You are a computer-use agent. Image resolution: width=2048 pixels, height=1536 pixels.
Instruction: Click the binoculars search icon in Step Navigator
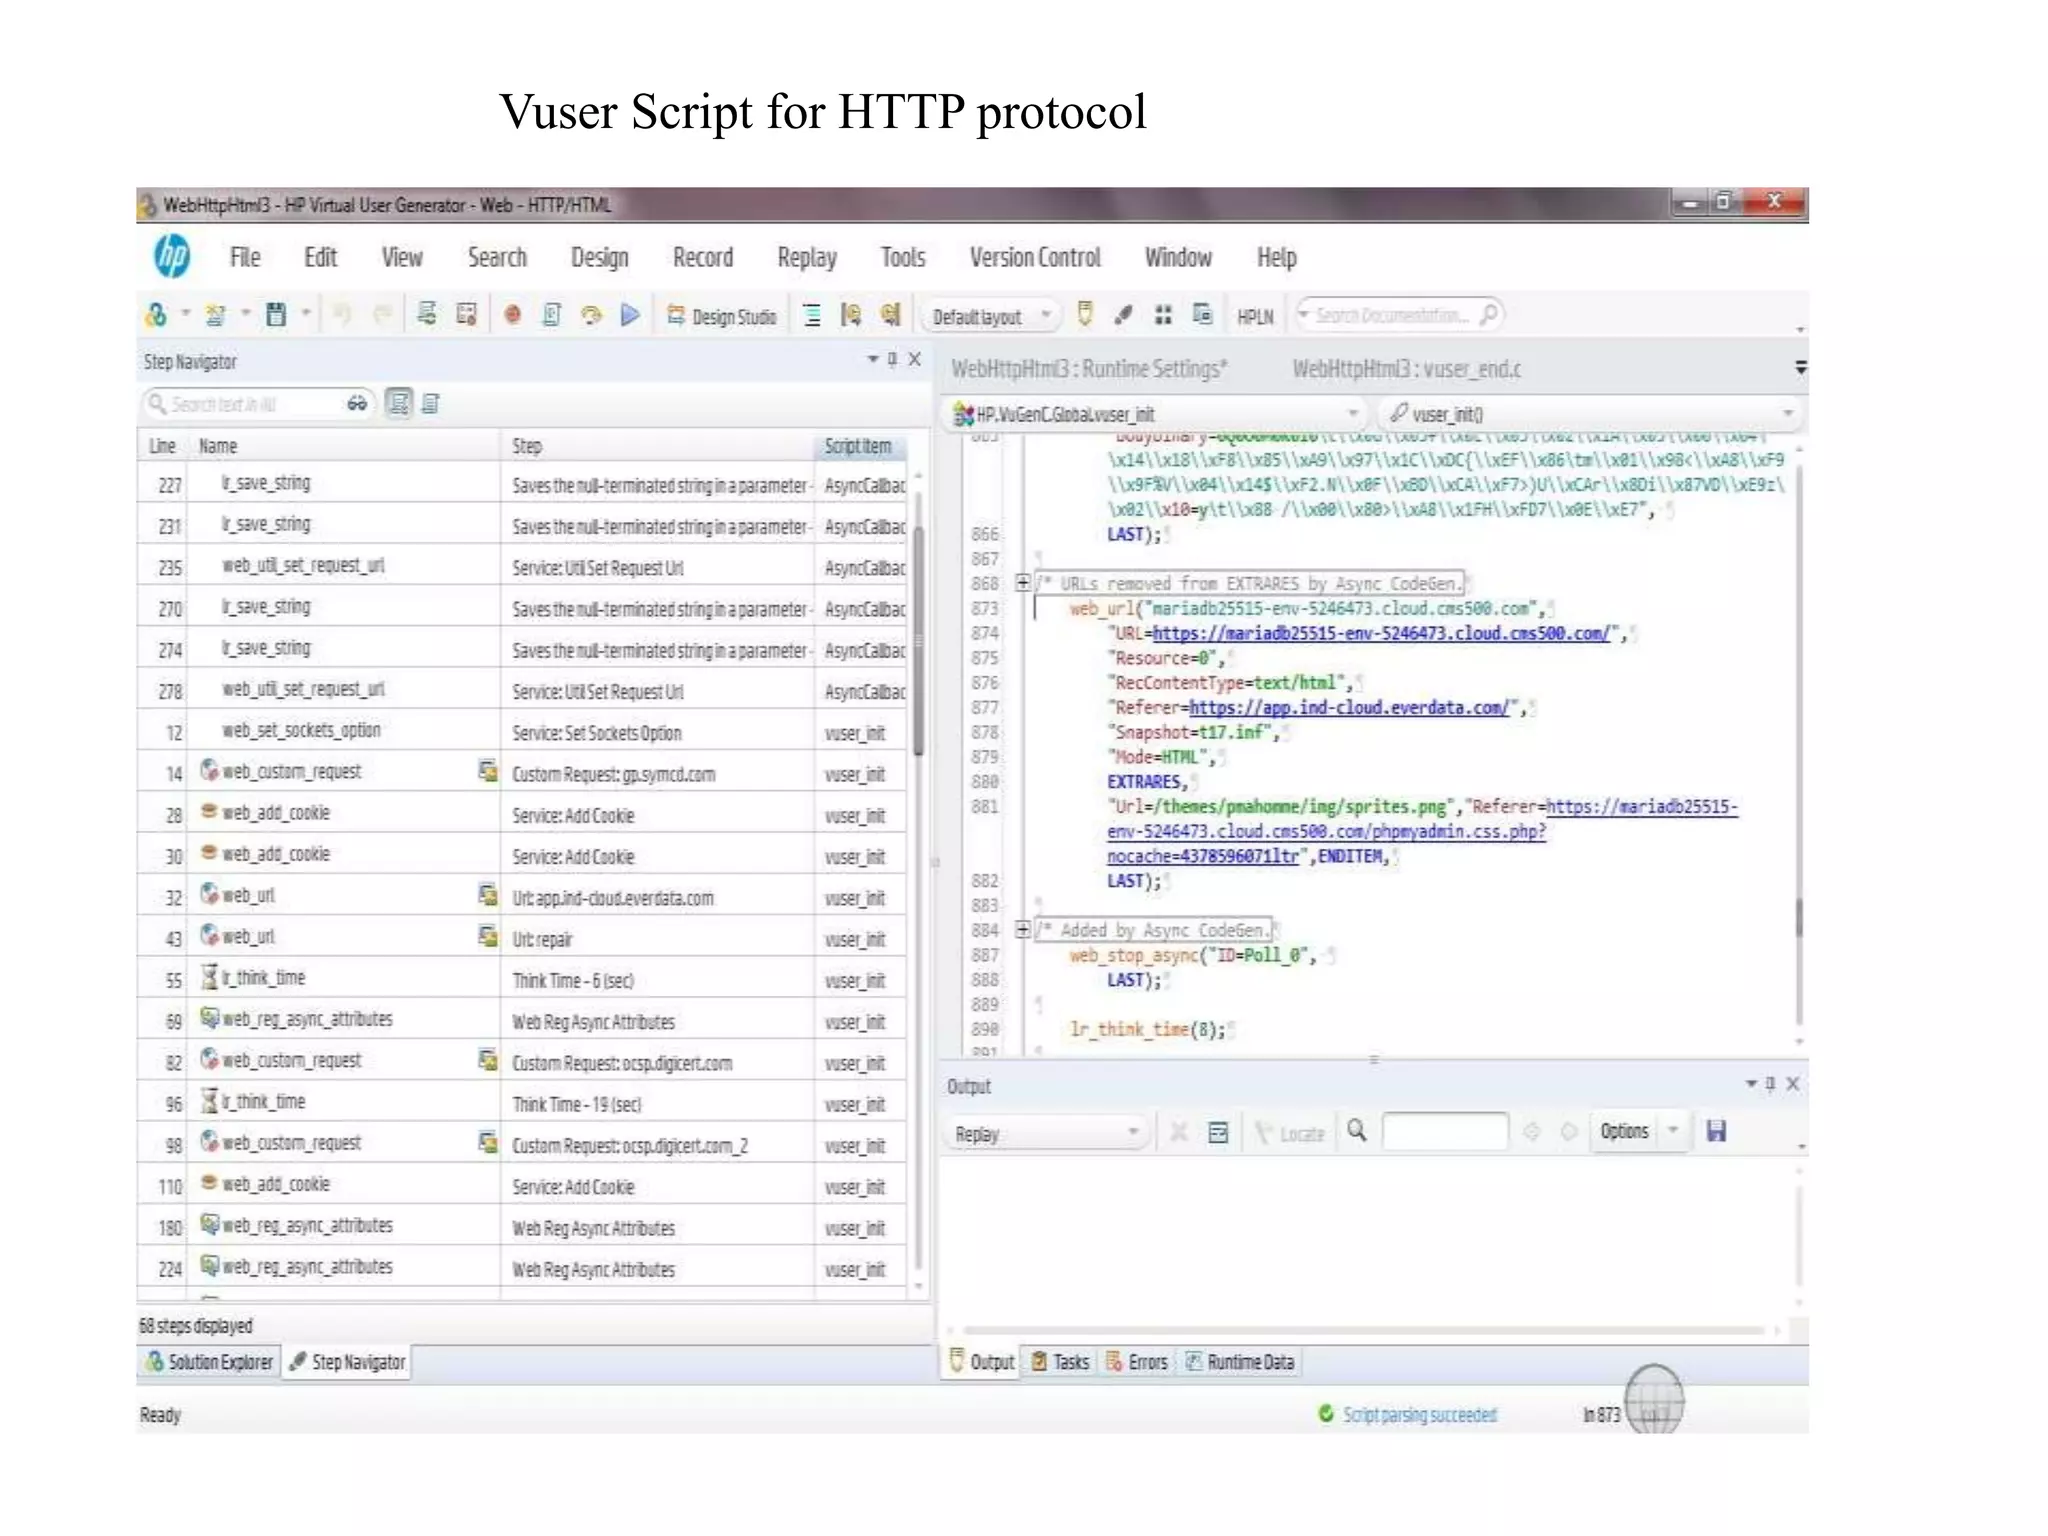click(x=357, y=404)
